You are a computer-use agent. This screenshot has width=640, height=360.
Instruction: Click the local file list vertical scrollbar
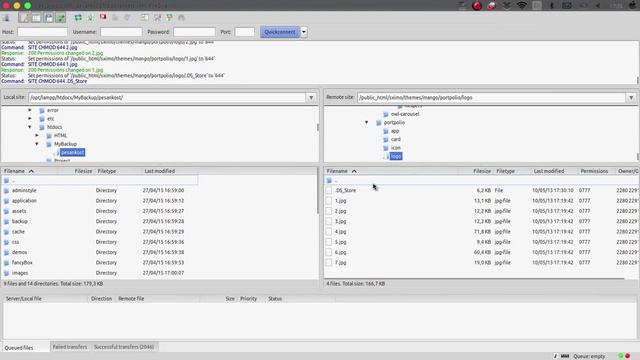click(x=318, y=191)
